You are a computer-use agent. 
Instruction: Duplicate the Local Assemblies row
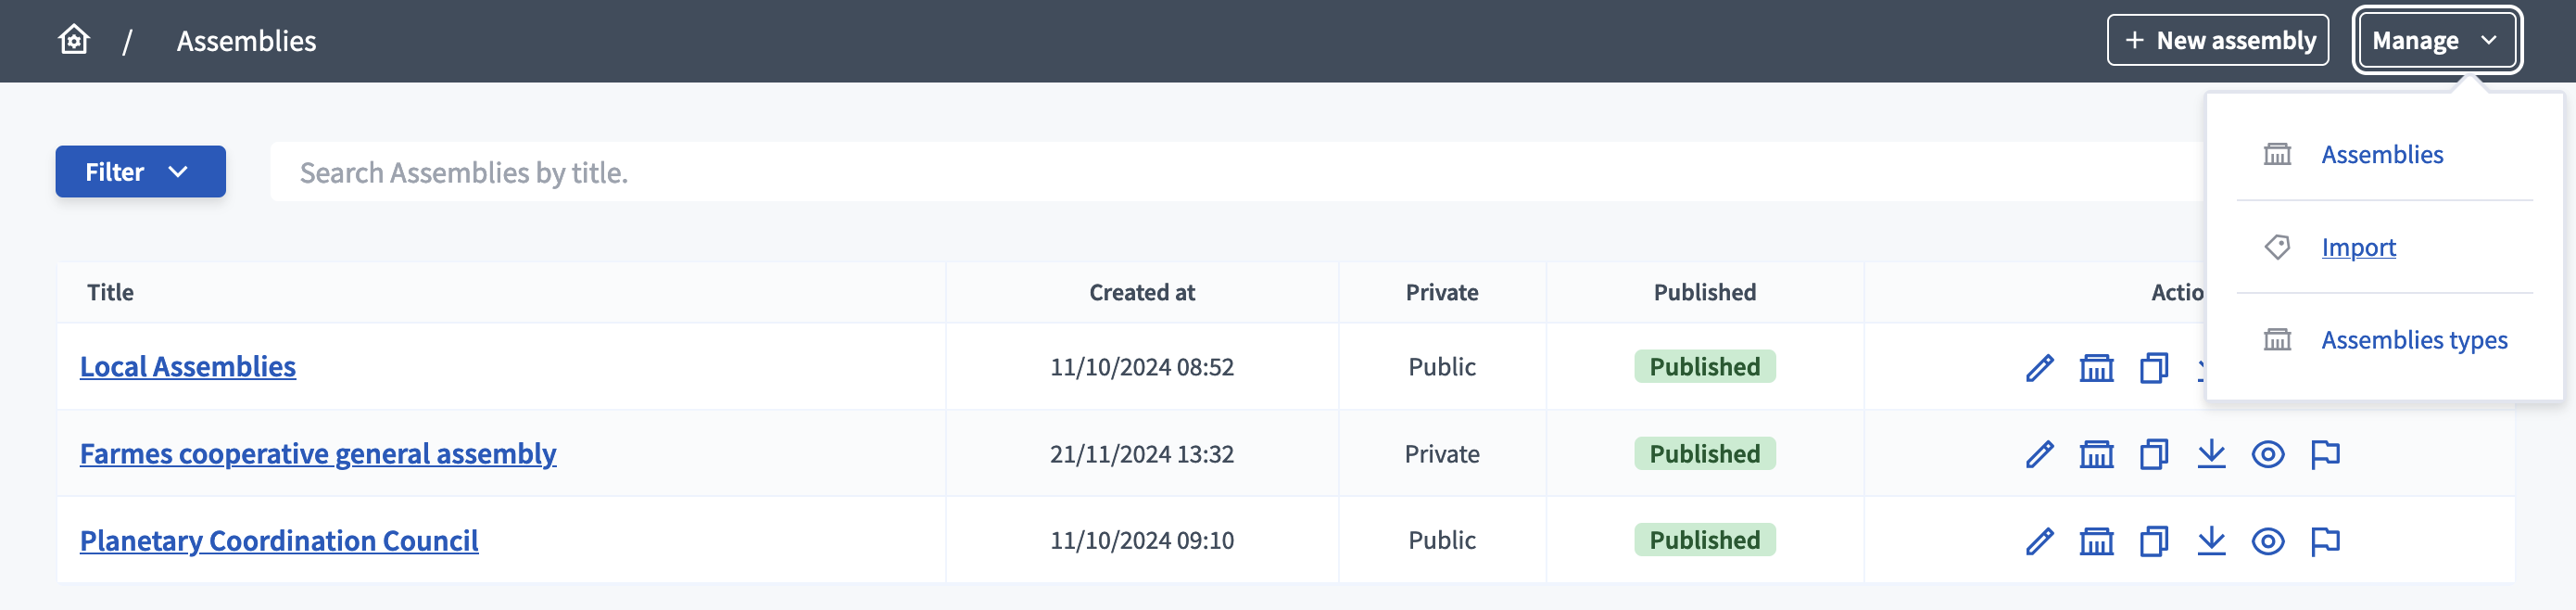coord(2153,368)
